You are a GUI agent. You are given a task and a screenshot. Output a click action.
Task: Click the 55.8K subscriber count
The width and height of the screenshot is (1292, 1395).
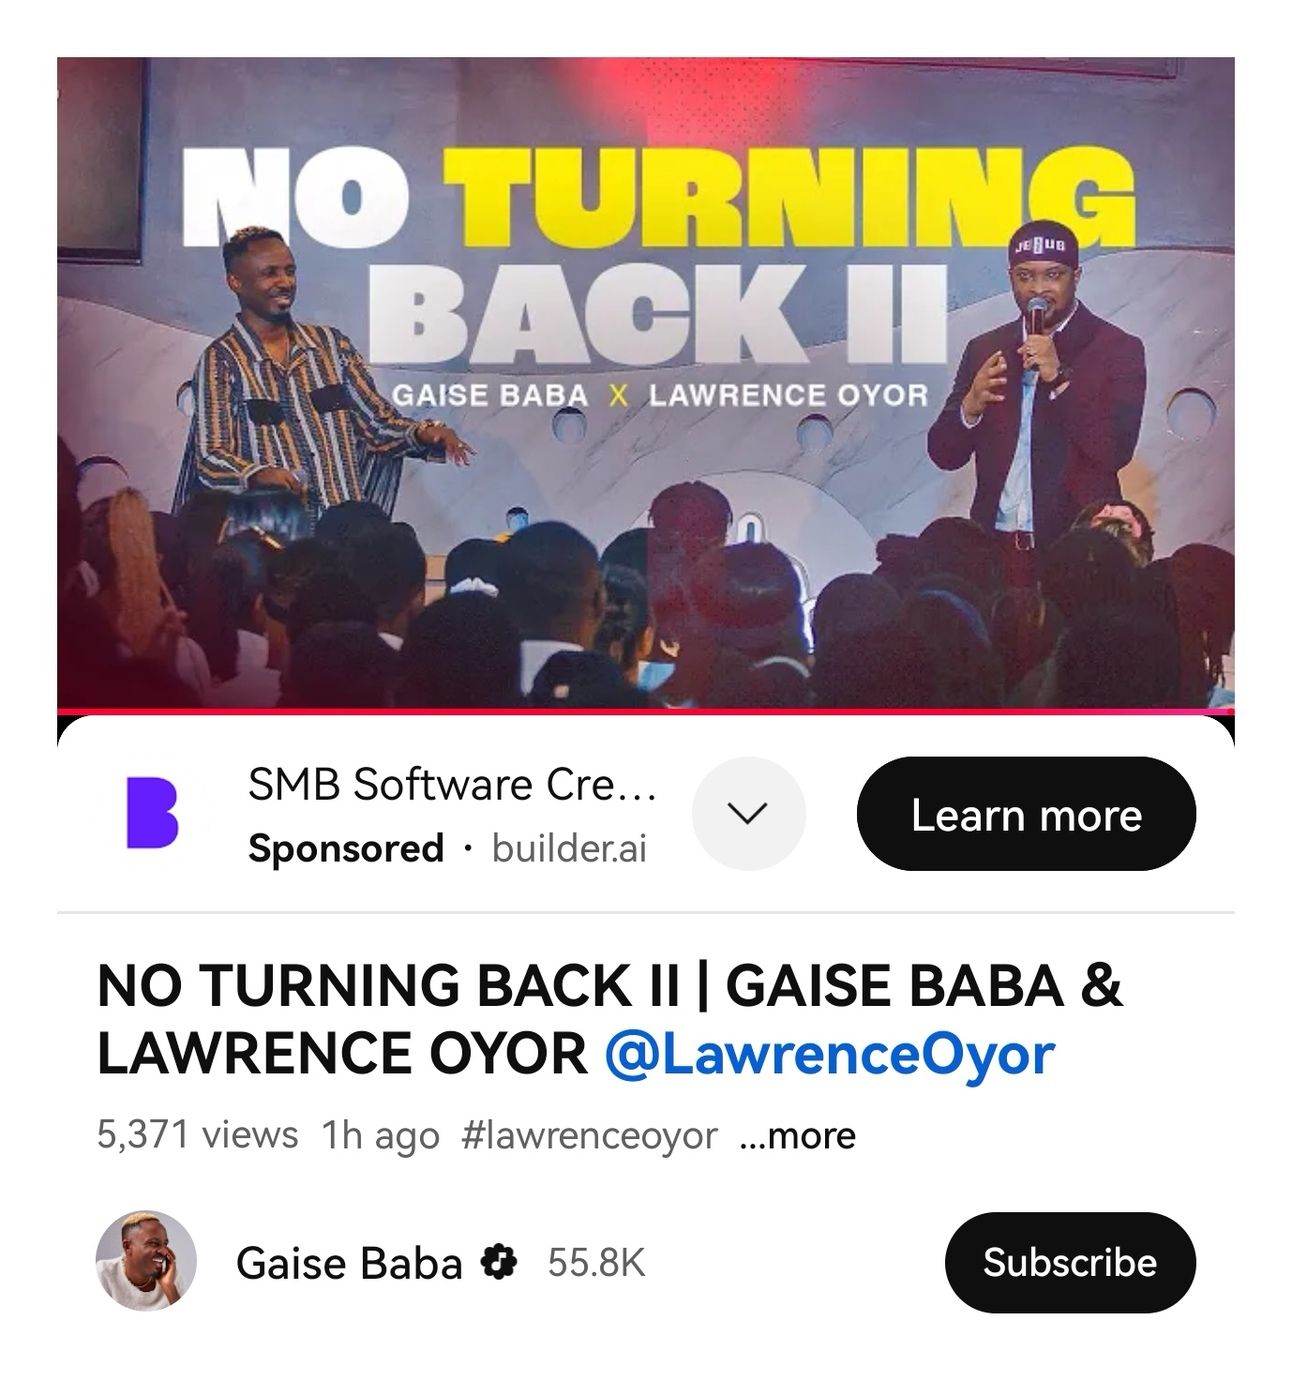(596, 1263)
